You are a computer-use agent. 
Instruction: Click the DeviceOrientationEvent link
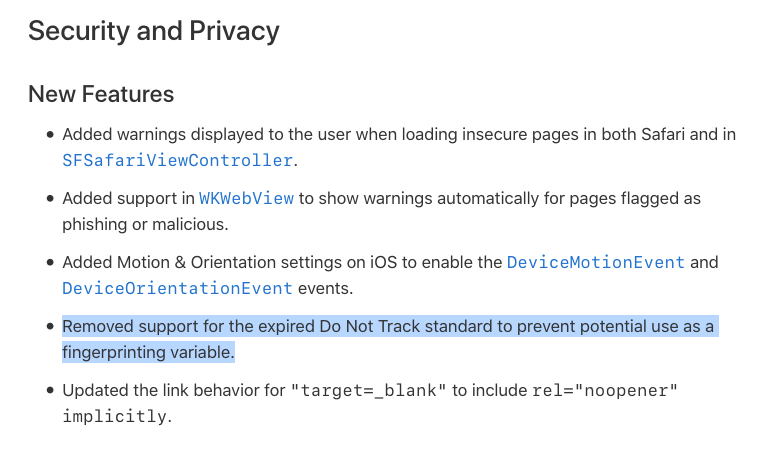pyautogui.click(x=178, y=288)
